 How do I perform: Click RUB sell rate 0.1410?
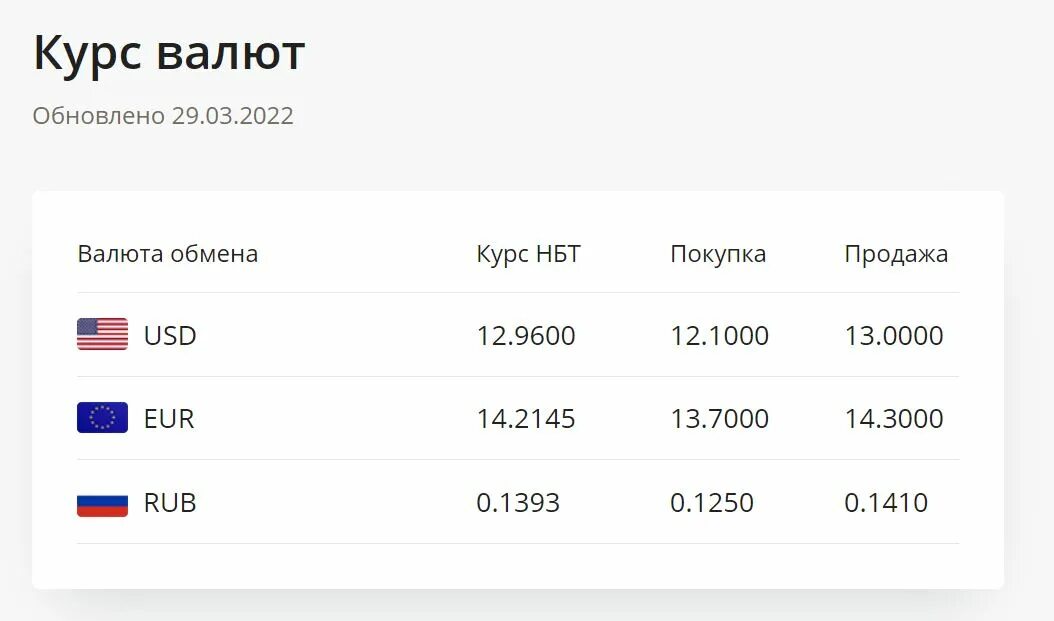[x=886, y=502]
